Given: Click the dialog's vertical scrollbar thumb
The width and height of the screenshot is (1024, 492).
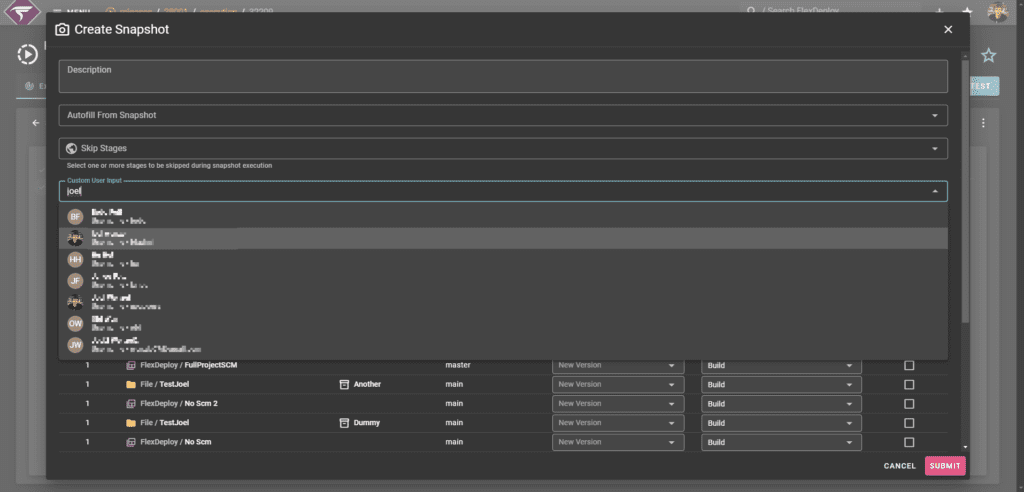Looking at the screenshot, I should 965,189.
